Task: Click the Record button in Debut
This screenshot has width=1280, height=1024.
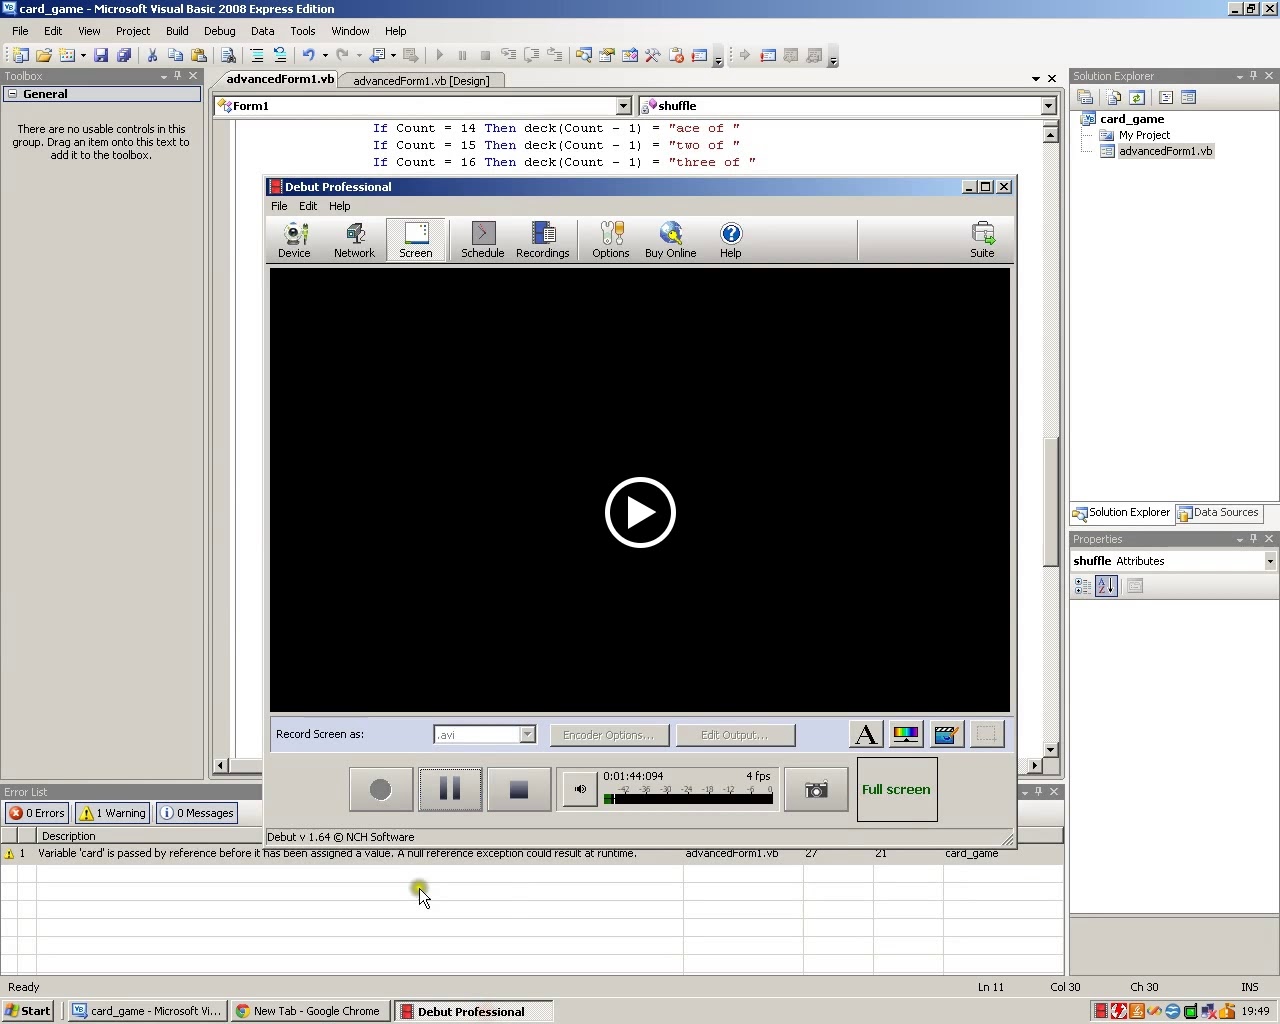Action: pyautogui.click(x=381, y=790)
